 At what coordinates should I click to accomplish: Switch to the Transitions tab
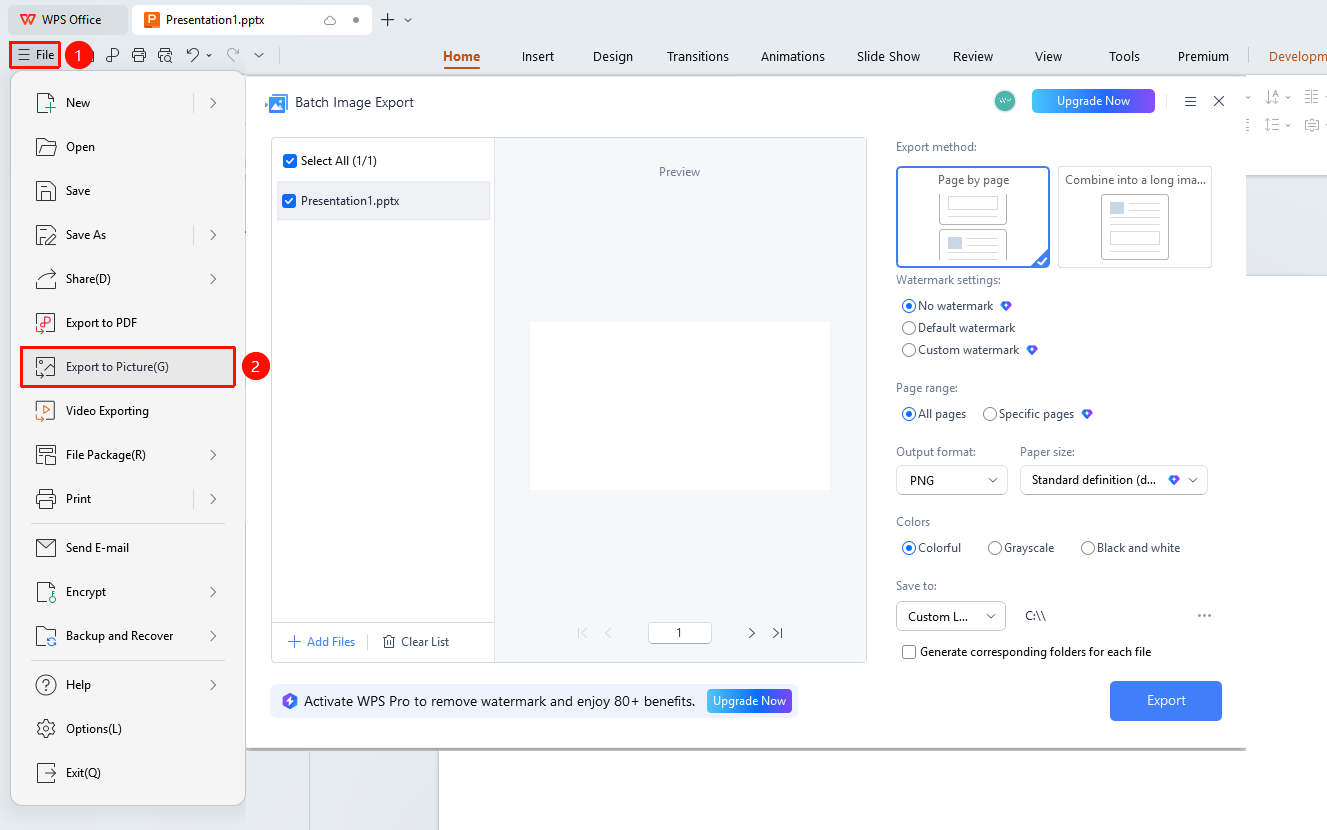pos(698,56)
